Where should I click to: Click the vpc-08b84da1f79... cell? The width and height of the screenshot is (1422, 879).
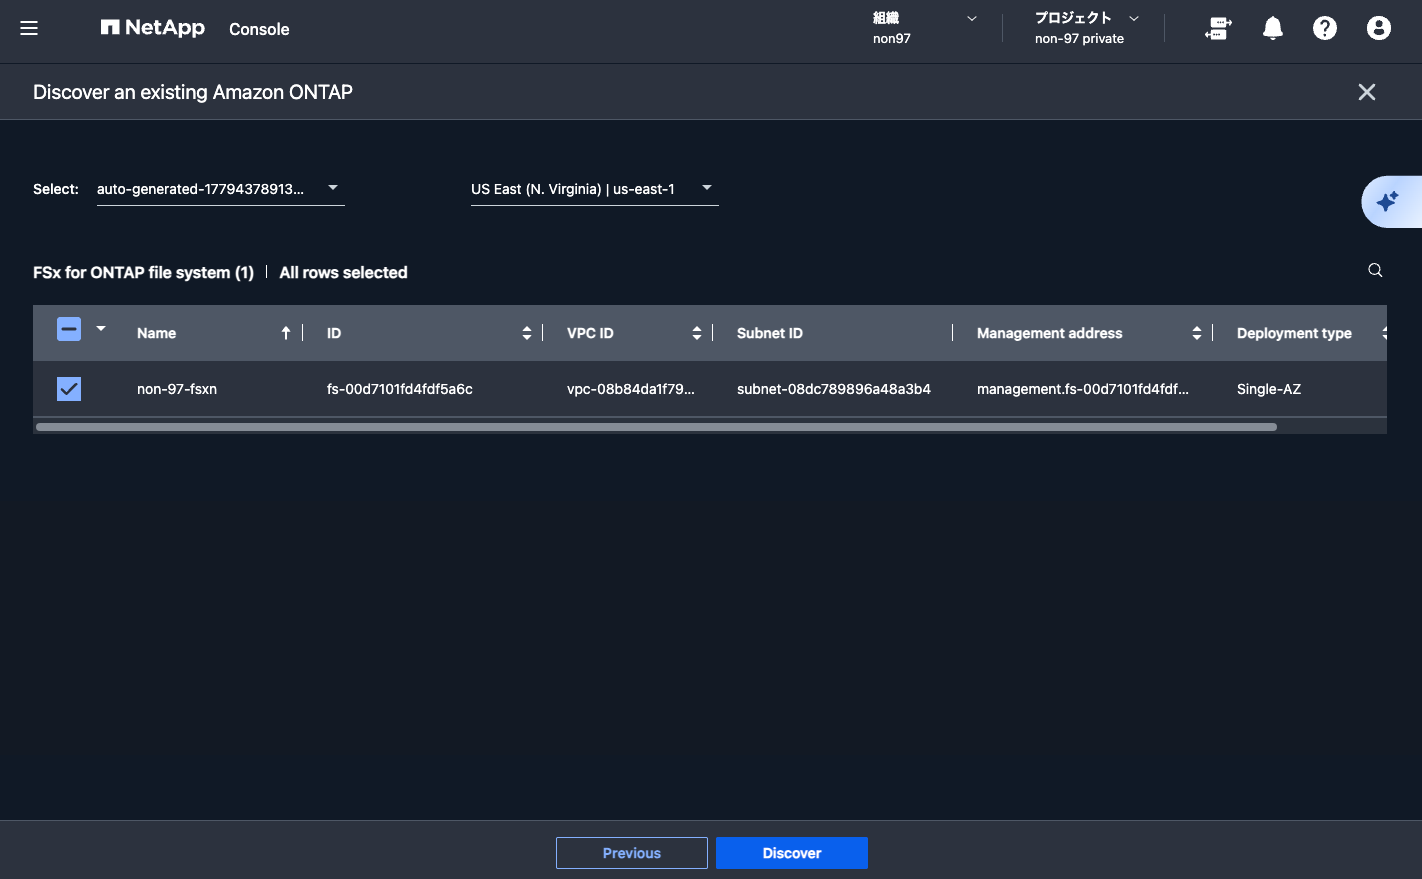pyautogui.click(x=631, y=389)
